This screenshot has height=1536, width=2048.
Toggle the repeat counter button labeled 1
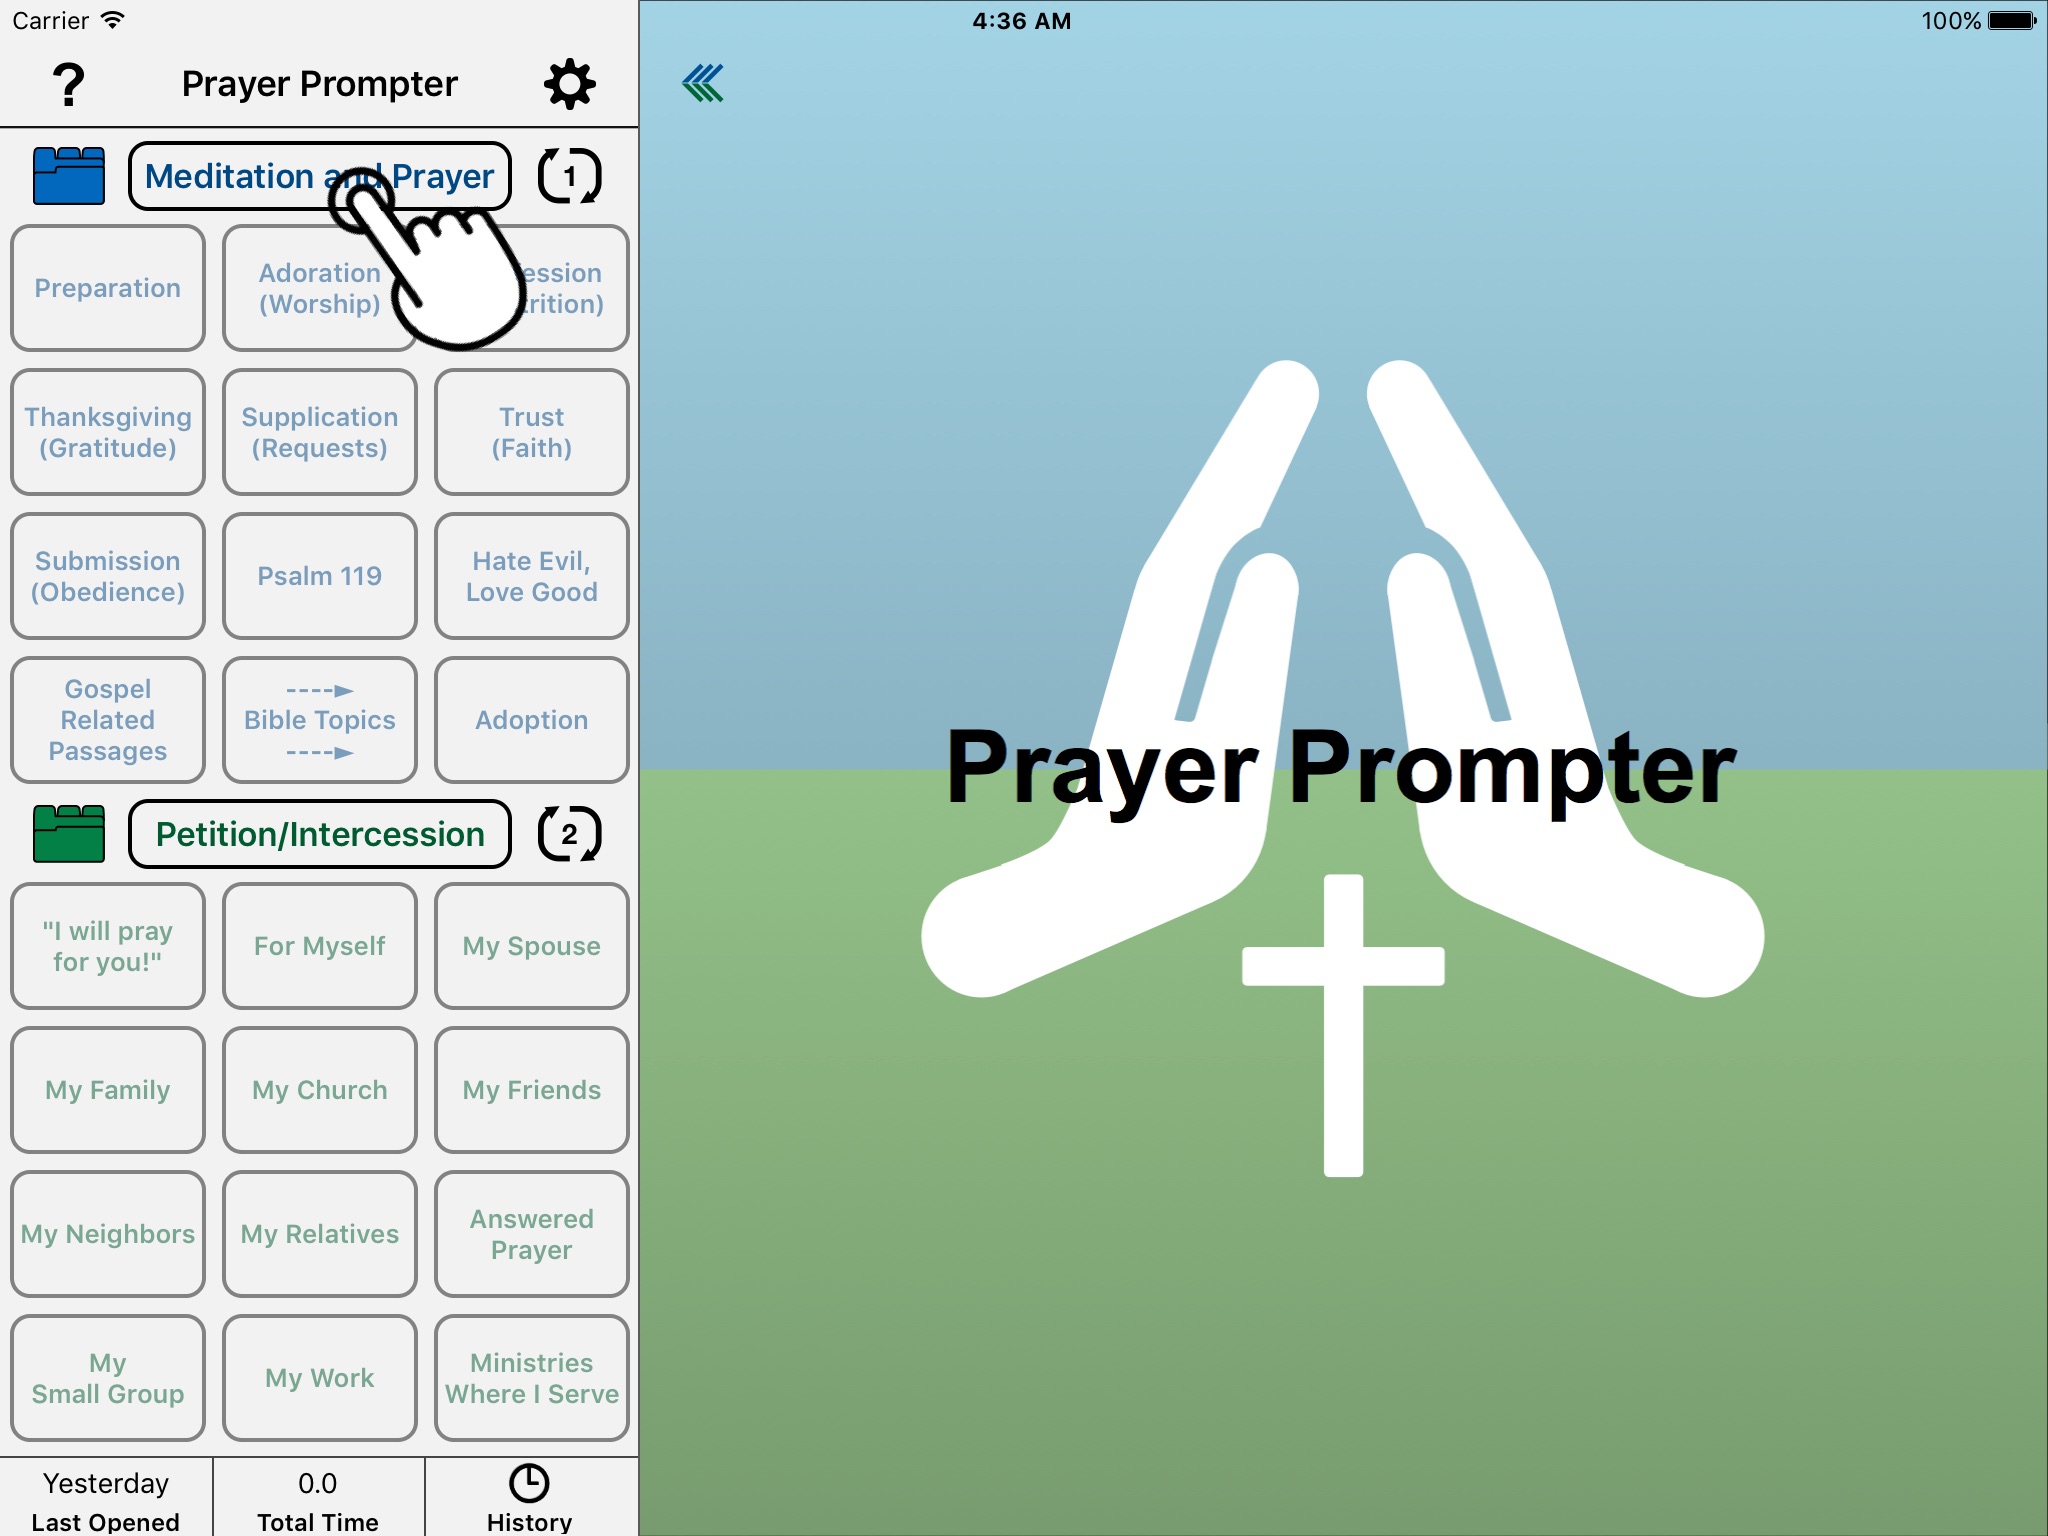569,176
